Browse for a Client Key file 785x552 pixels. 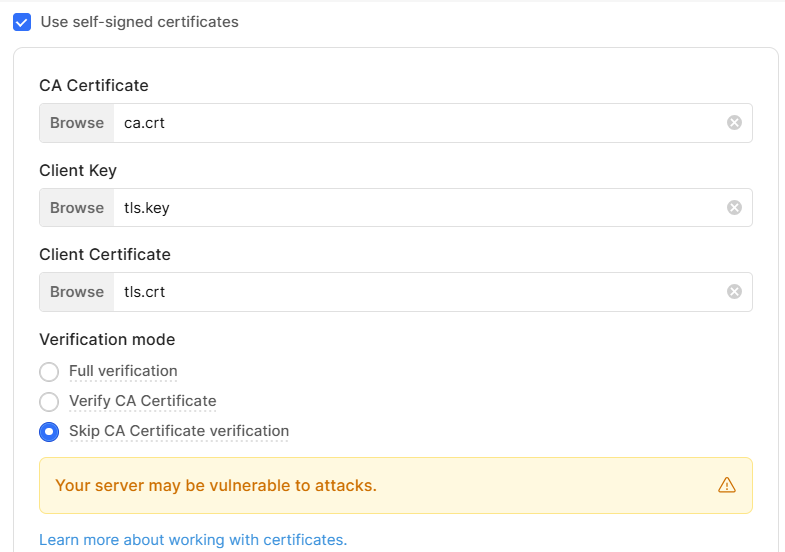(77, 208)
